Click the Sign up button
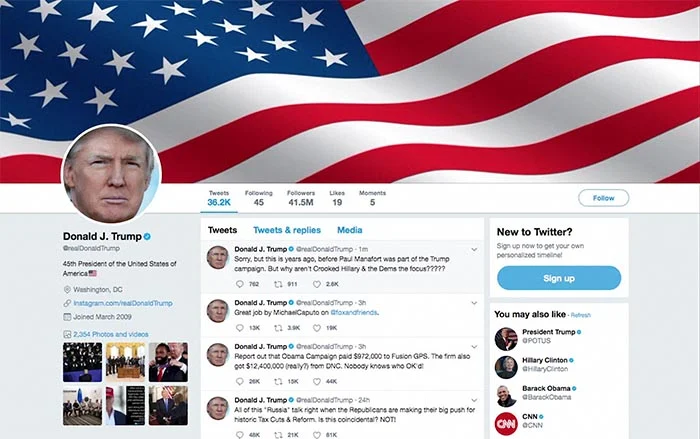The height and width of the screenshot is (439, 700). point(559,278)
